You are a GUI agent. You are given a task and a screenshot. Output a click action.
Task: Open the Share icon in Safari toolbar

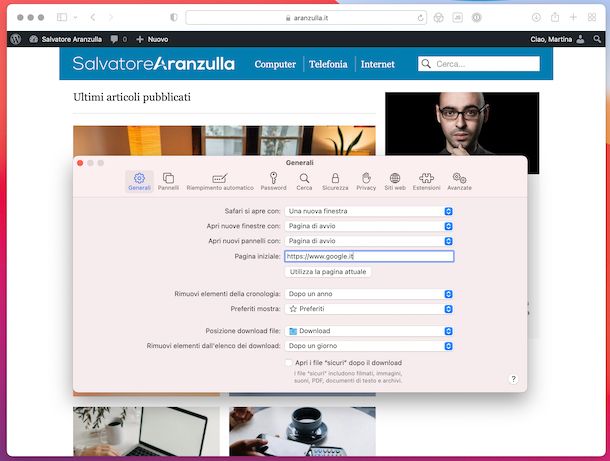click(555, 17)
